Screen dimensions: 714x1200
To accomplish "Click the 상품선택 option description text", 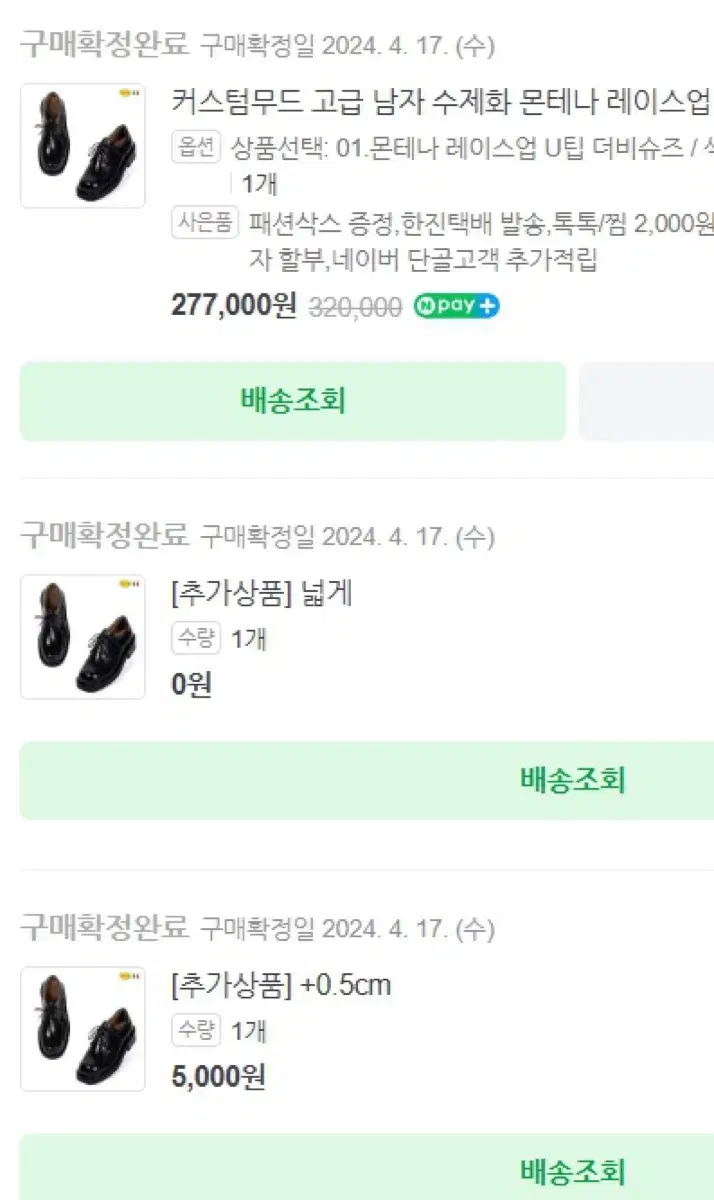I will click(470, 148).
